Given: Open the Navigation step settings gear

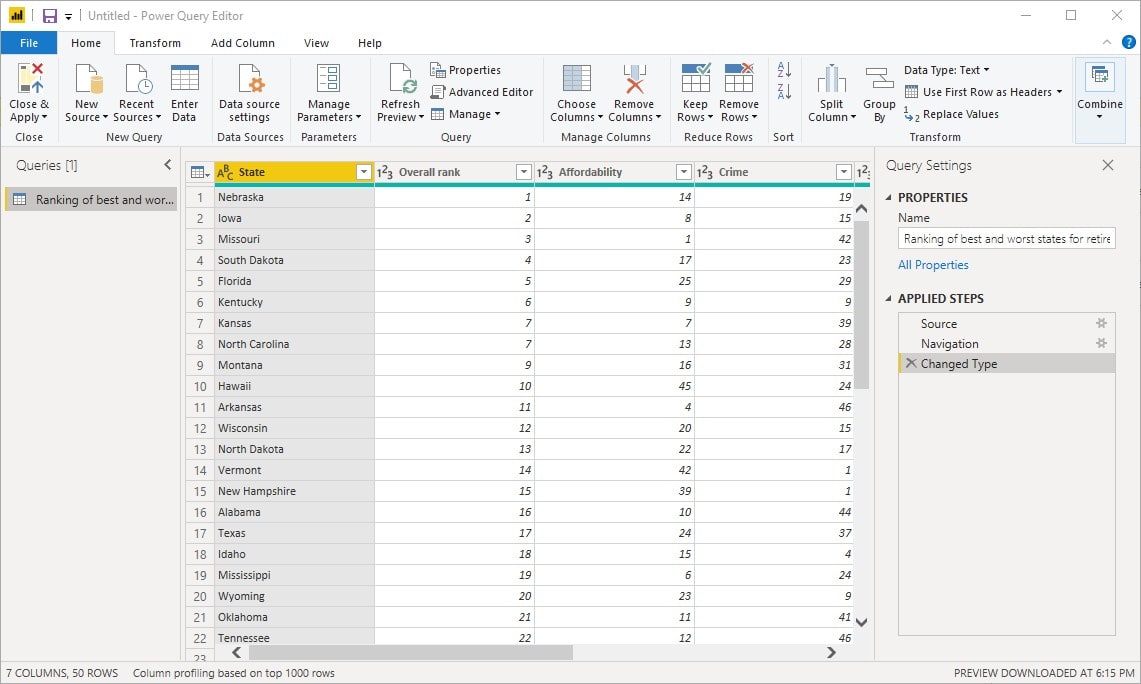Looking at the screenshot, I should pos(1101,343).
